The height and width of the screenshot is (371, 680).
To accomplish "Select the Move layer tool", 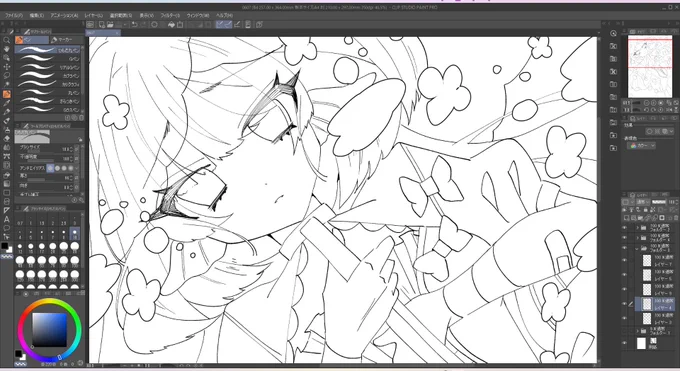I will (x=7, y=67).
